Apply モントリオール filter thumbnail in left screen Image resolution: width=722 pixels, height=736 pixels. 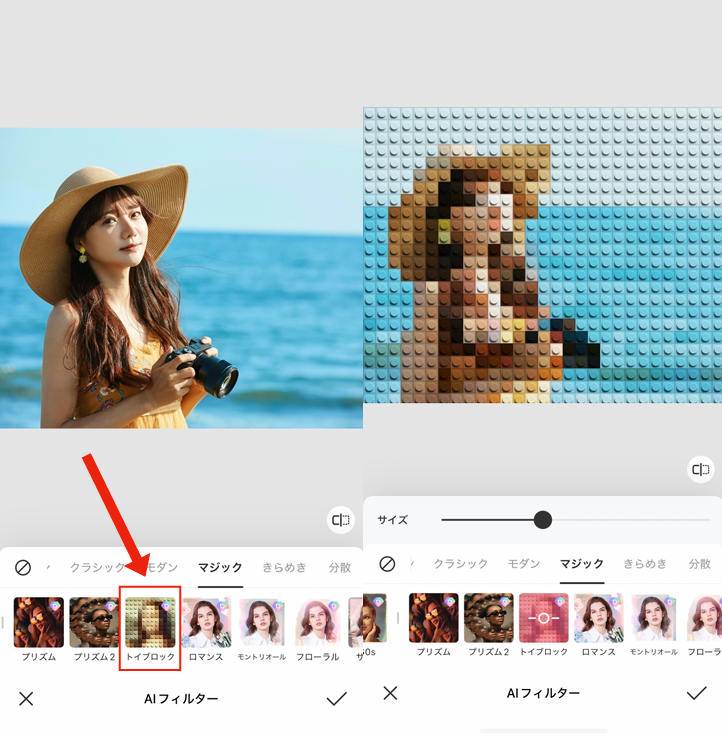coord(261,622)
